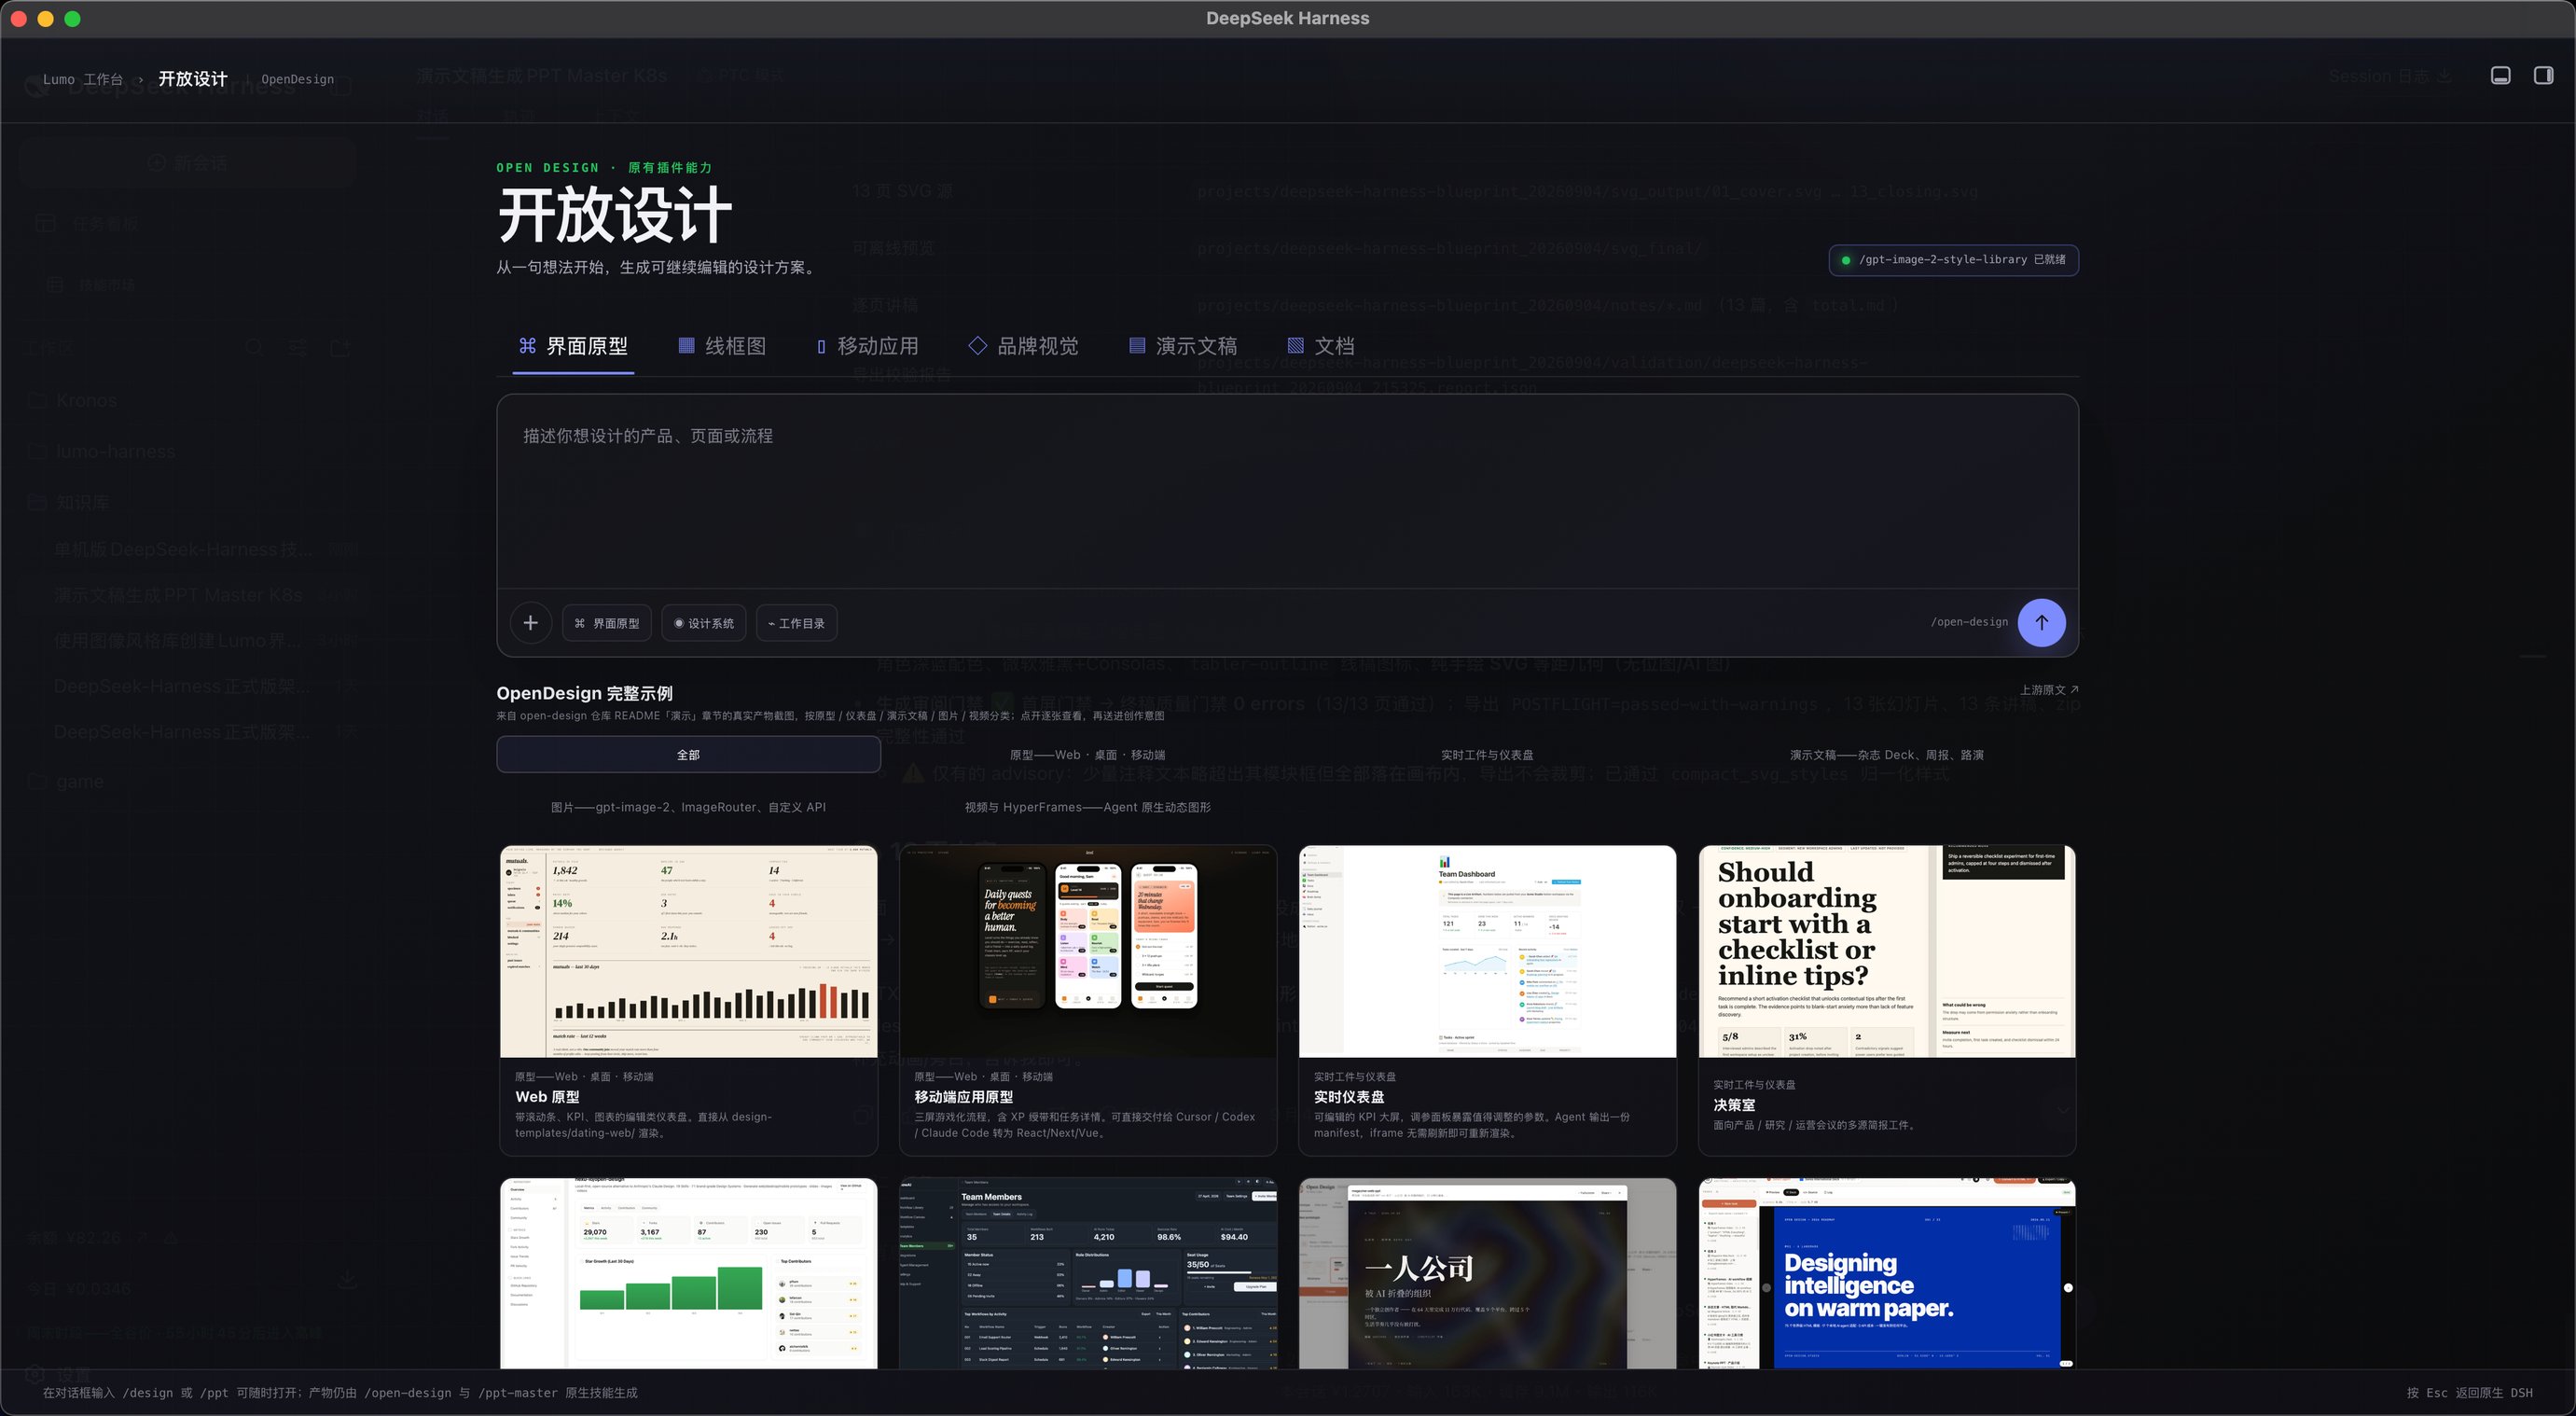The height and width of the screenshot is (1416, 2576).
Task: Filter examples by 原型——Web · 桌面 · 移动端
Action: 1087,755
